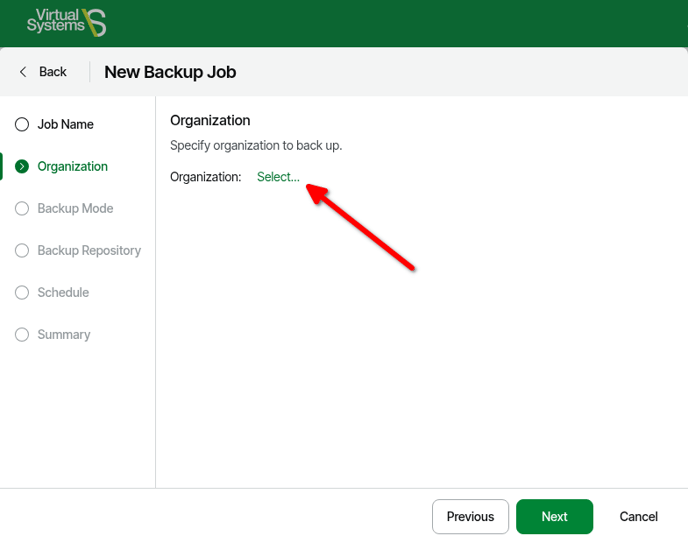
Task: Click the Virtual Systems logo
Action: click(x=66, y=22)
